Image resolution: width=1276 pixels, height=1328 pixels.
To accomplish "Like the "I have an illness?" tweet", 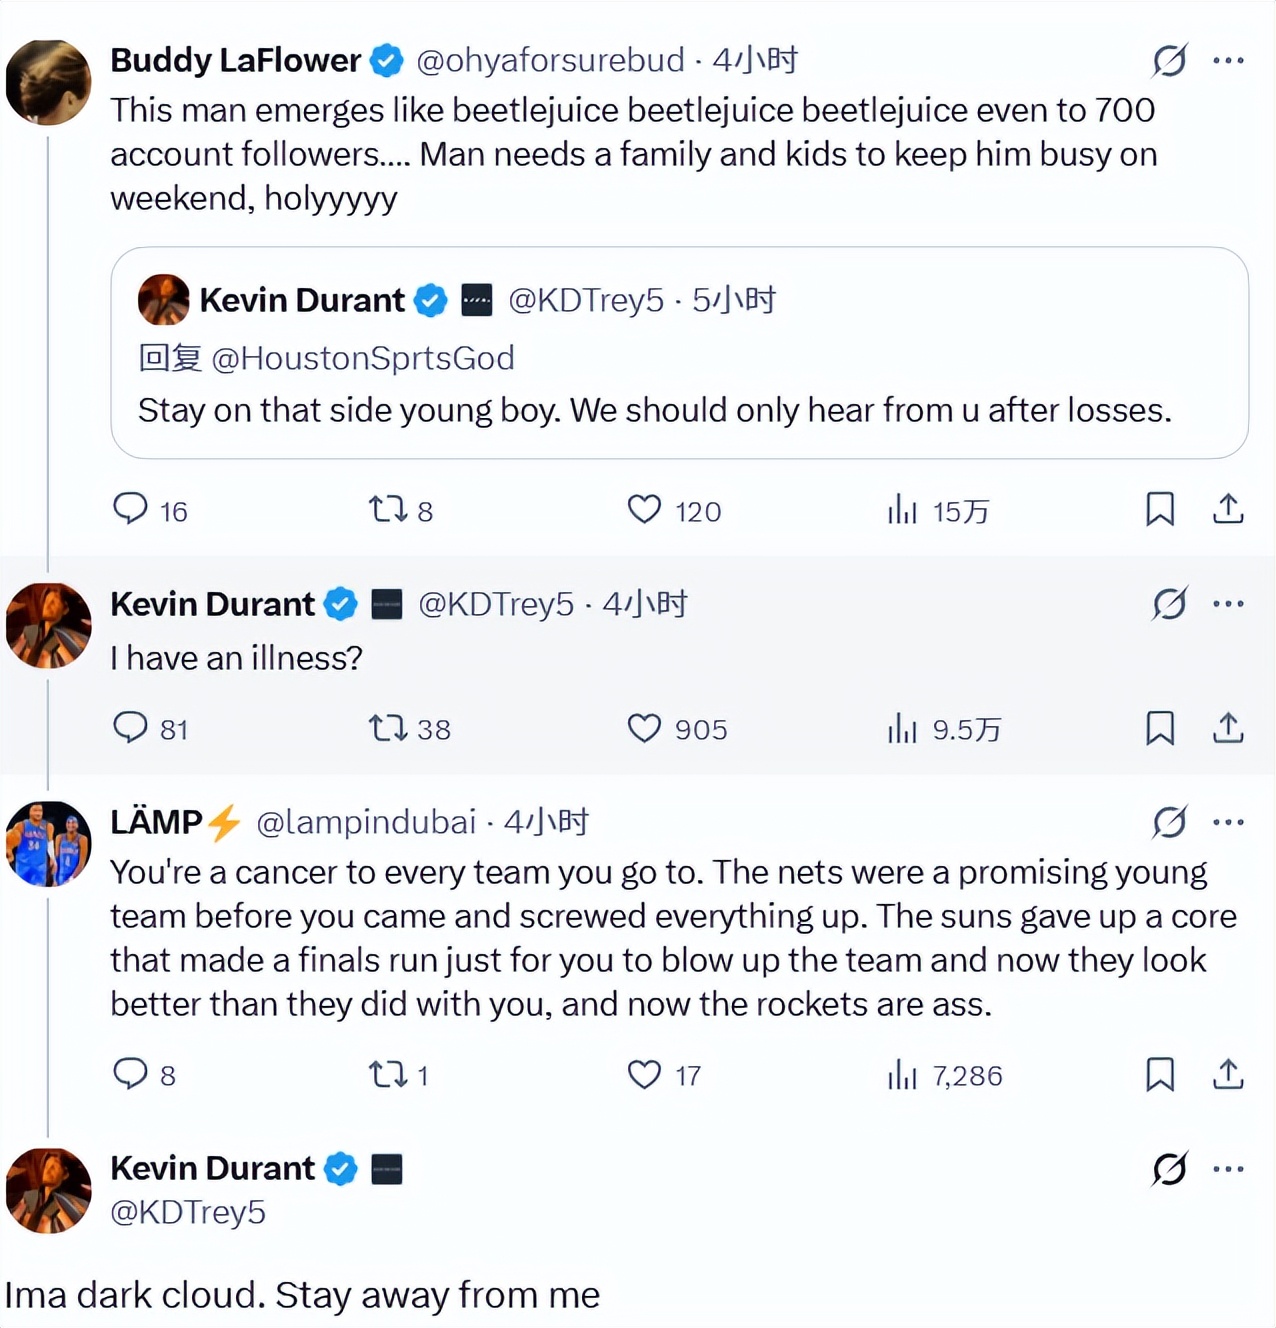I will [x=644, y=728].
